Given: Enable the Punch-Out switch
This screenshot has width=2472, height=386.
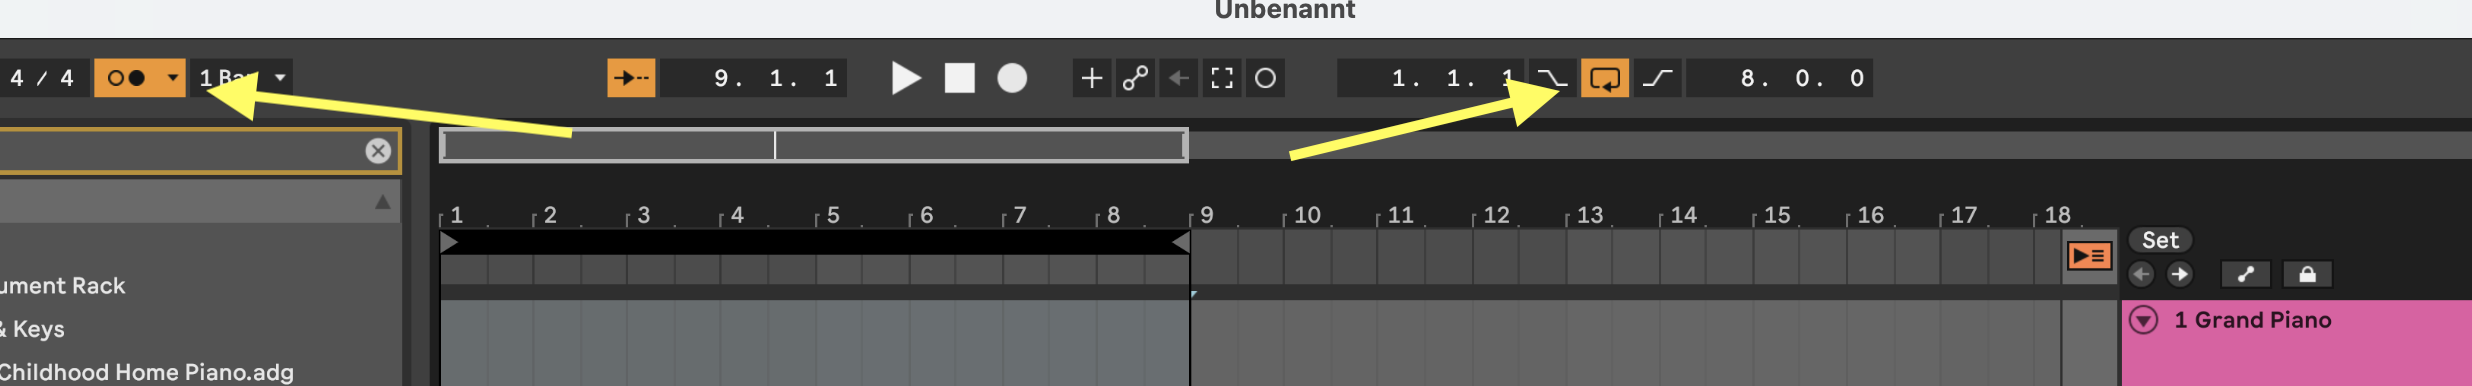Looking at the screenshot, I should coord(1658,78).
